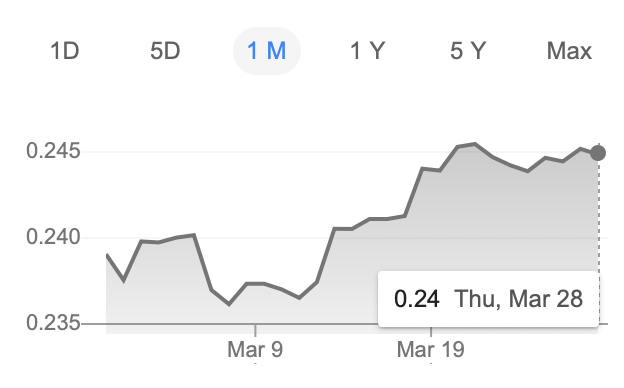Click the highlighted 1 M tab
This screenshot has height=388, width=624.
(267, 51)
